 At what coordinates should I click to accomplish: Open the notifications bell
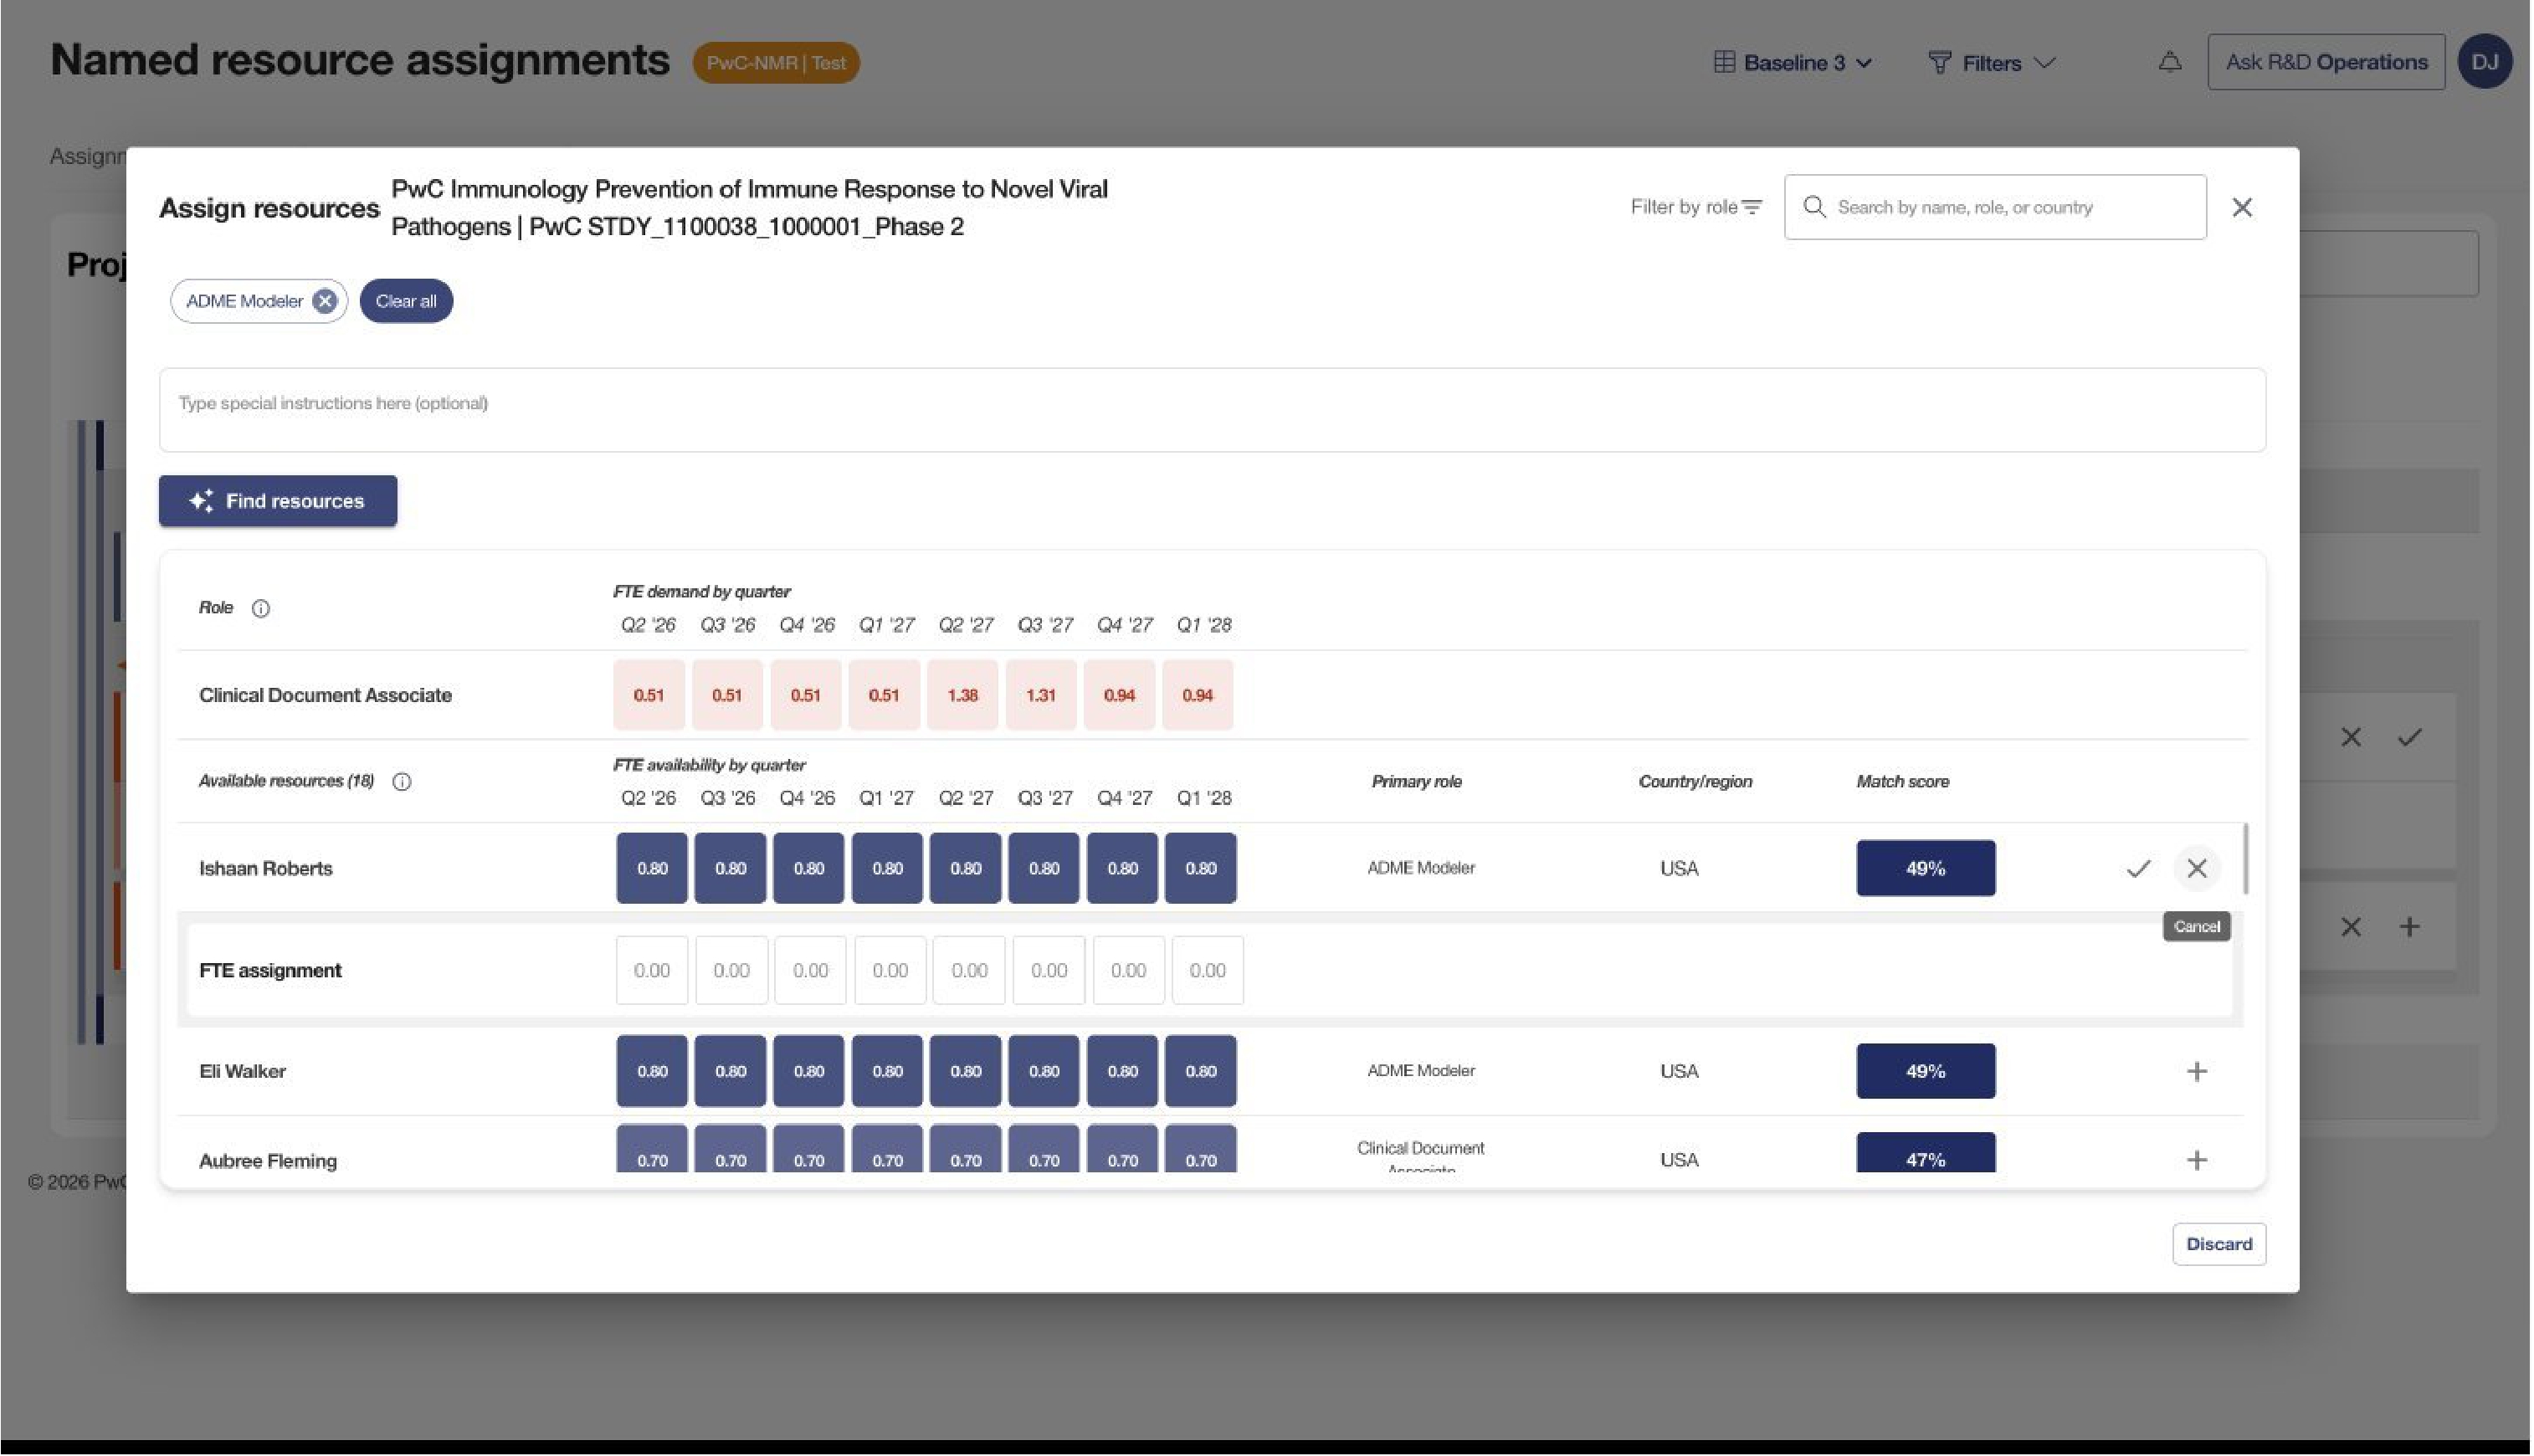click(x=2170, y=63)
